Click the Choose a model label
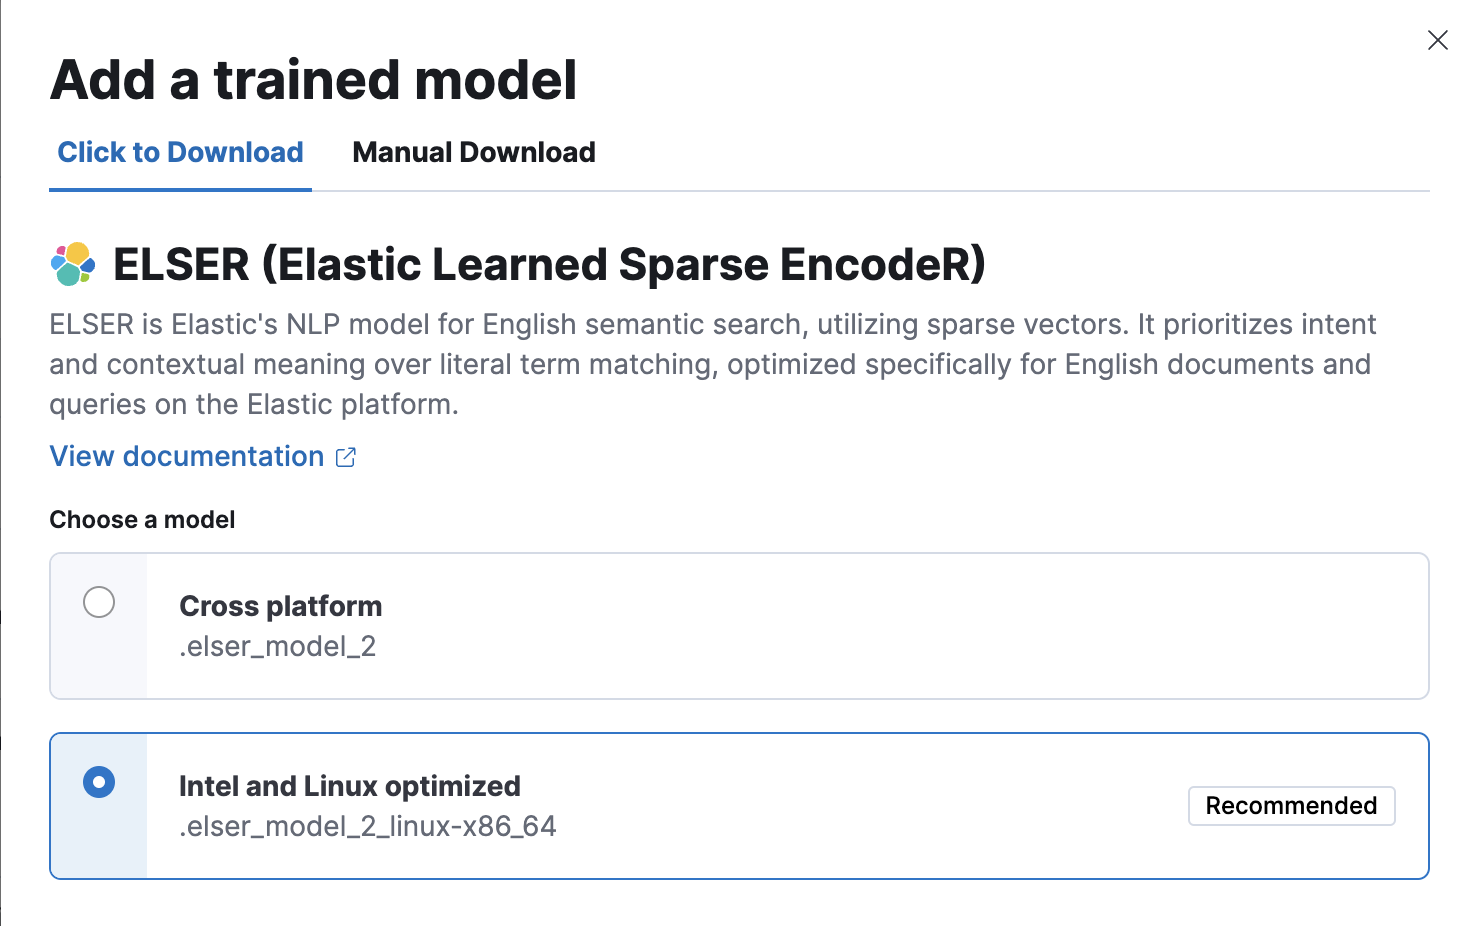The width and height of the screenshot is (1474, 926). [x=141, y=519]
